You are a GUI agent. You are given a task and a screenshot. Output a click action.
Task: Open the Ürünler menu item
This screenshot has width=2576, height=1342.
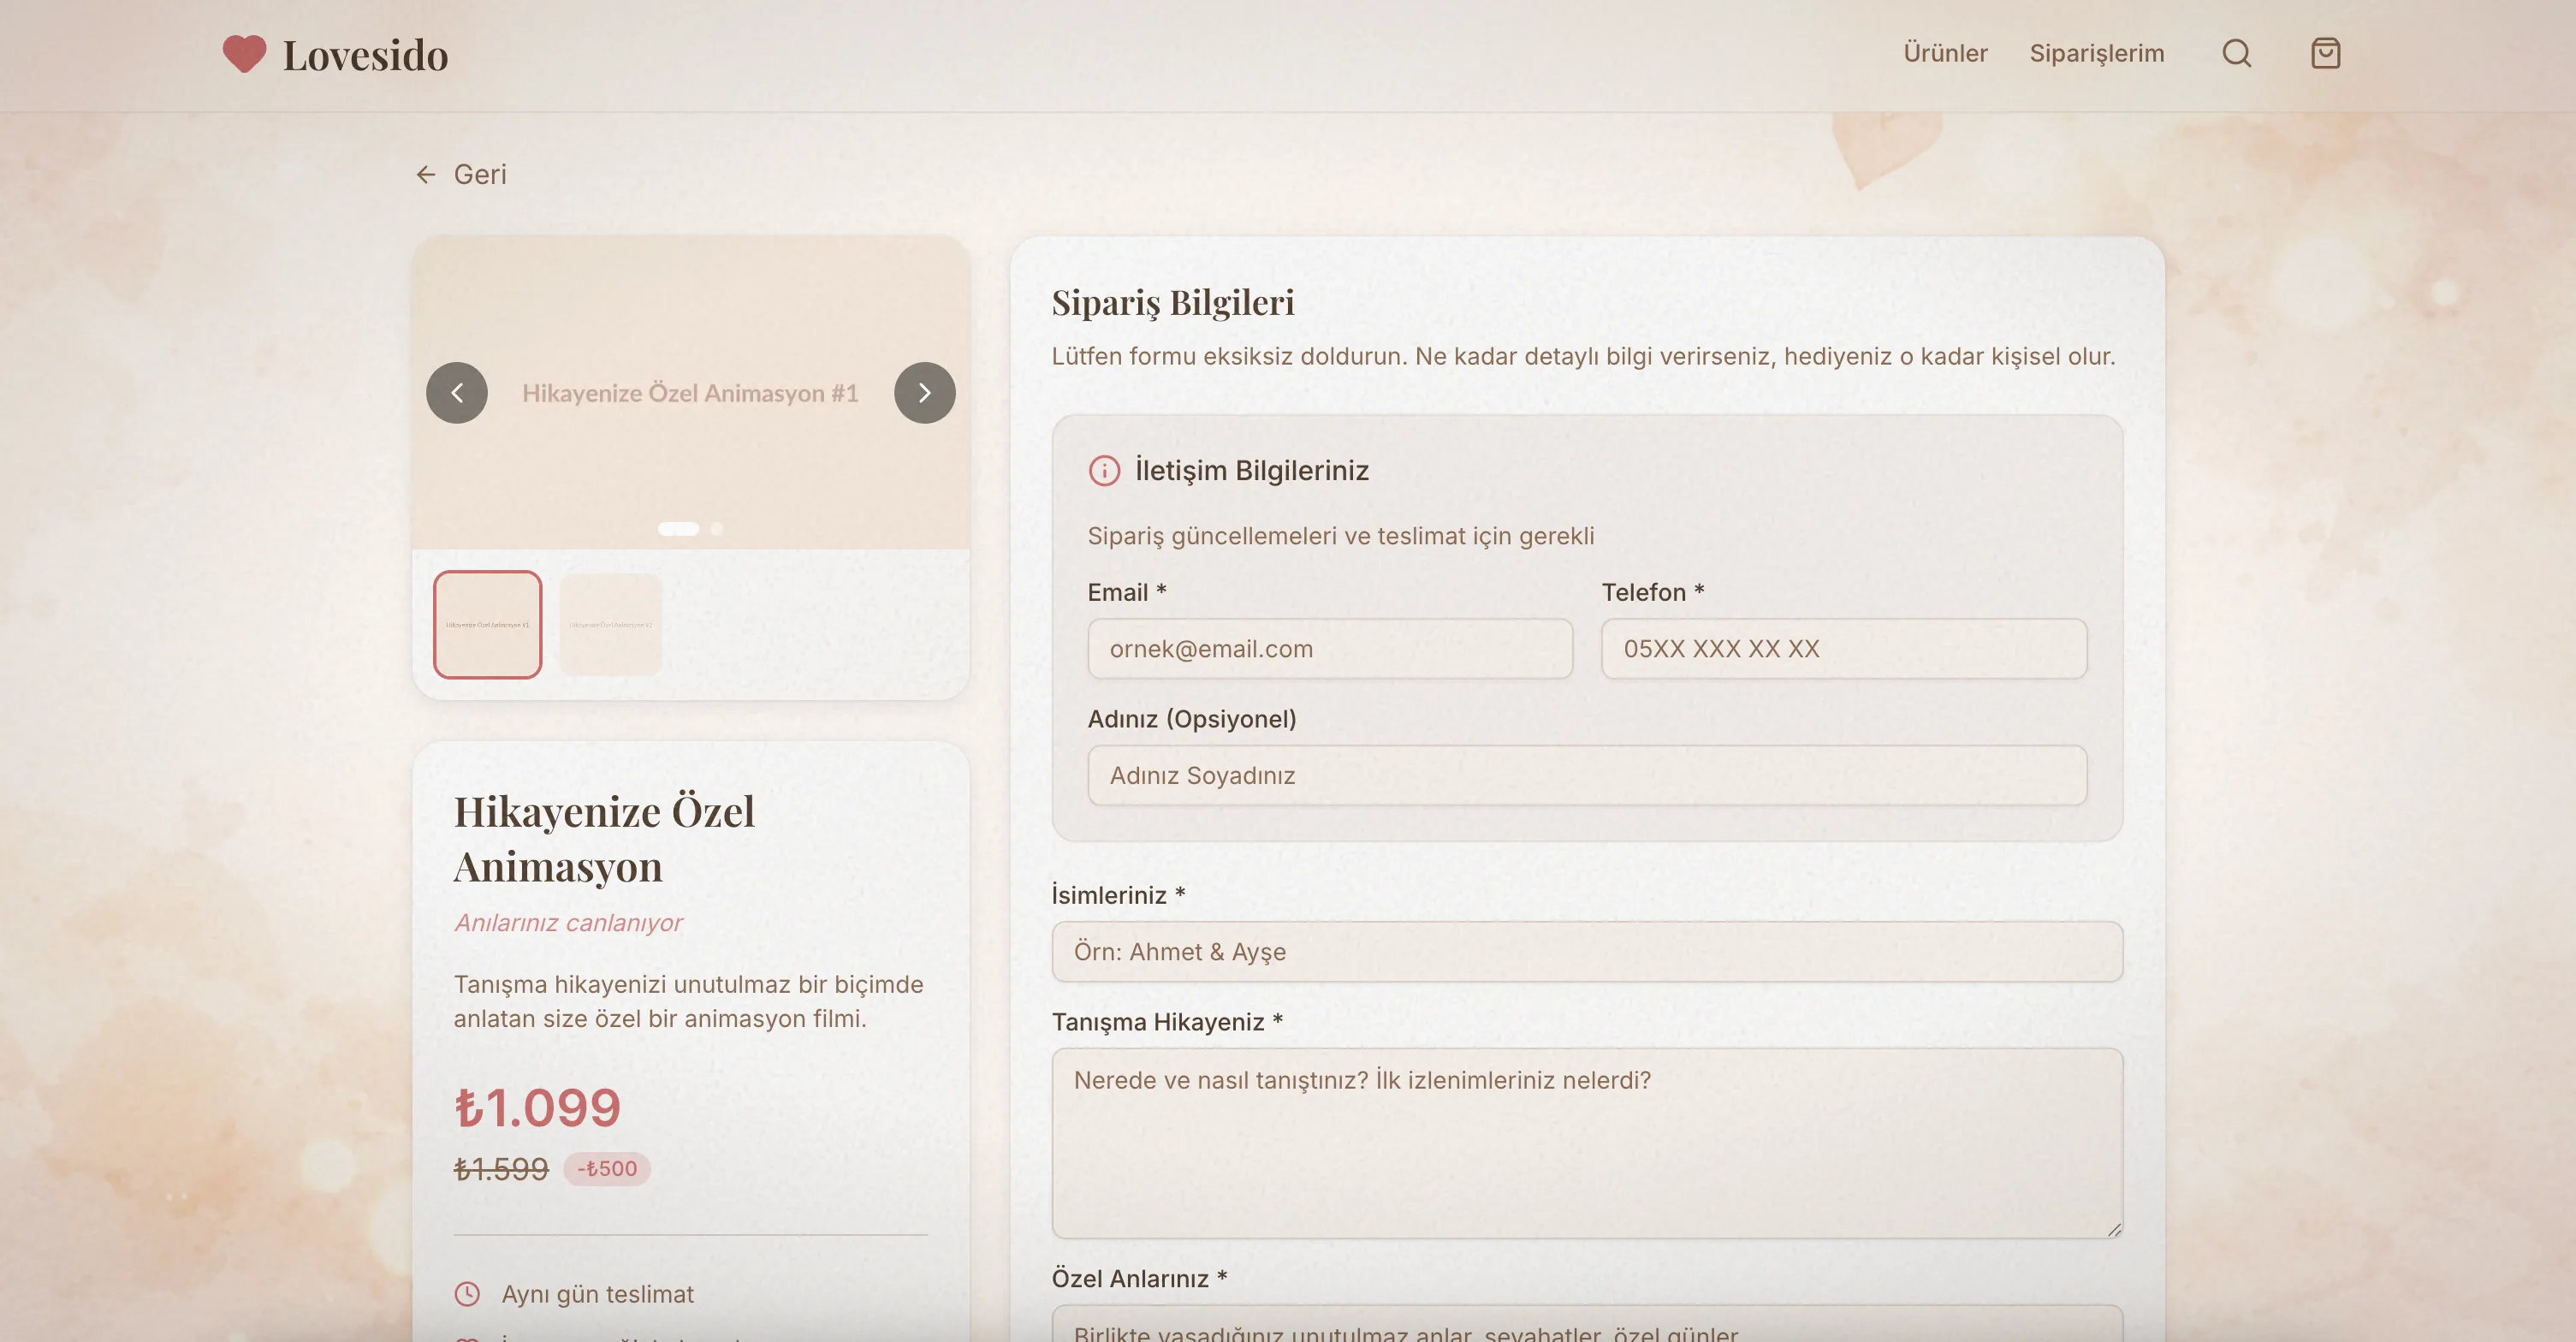point(1944,53)
